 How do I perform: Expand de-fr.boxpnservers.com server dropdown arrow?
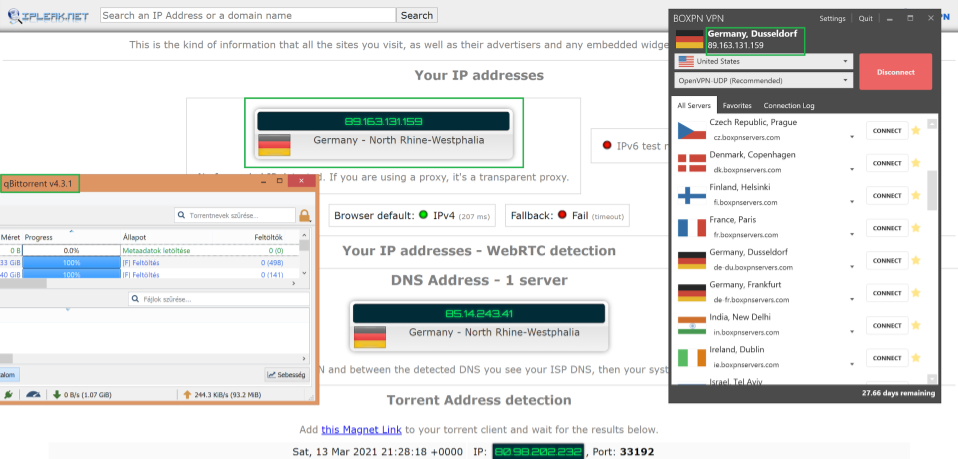coord(852,300)
